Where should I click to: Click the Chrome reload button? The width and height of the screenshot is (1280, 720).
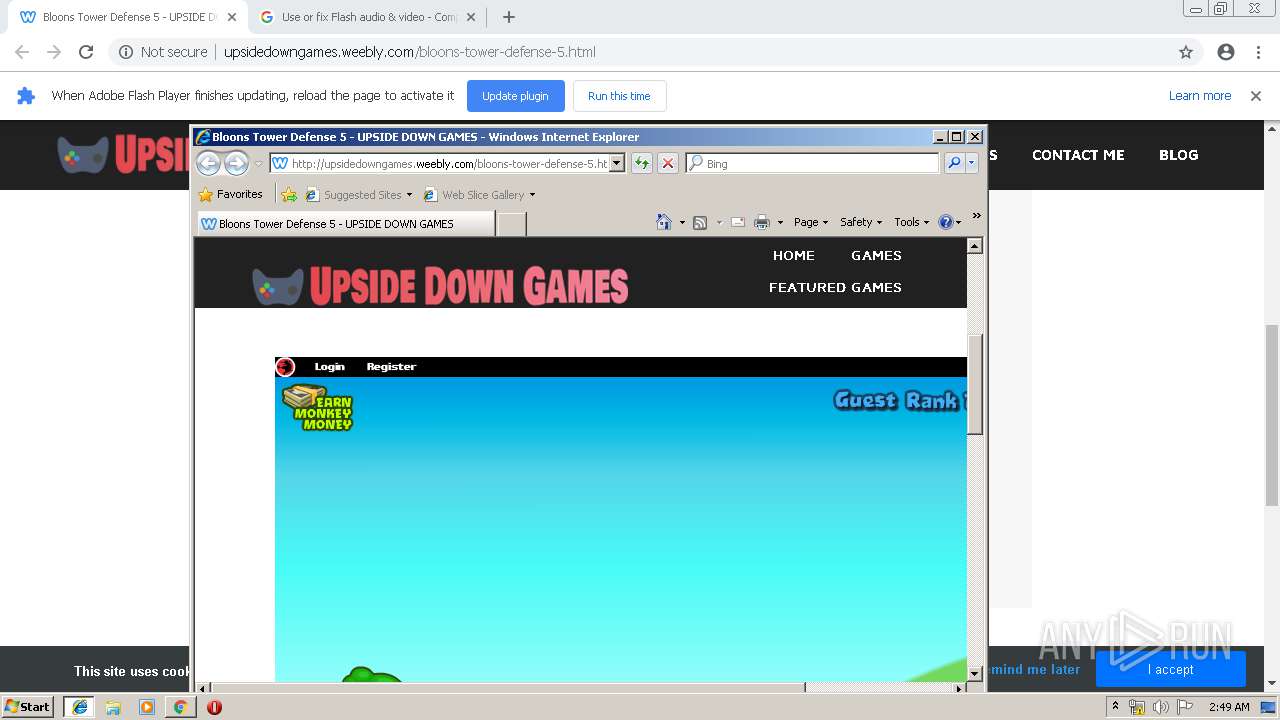pos(86,52)
